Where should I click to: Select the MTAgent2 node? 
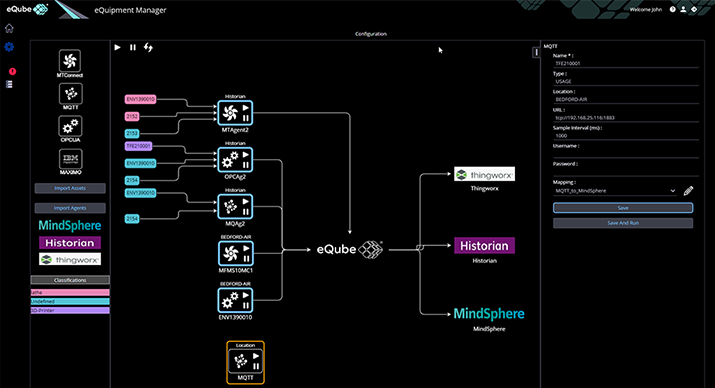(235, 113)
